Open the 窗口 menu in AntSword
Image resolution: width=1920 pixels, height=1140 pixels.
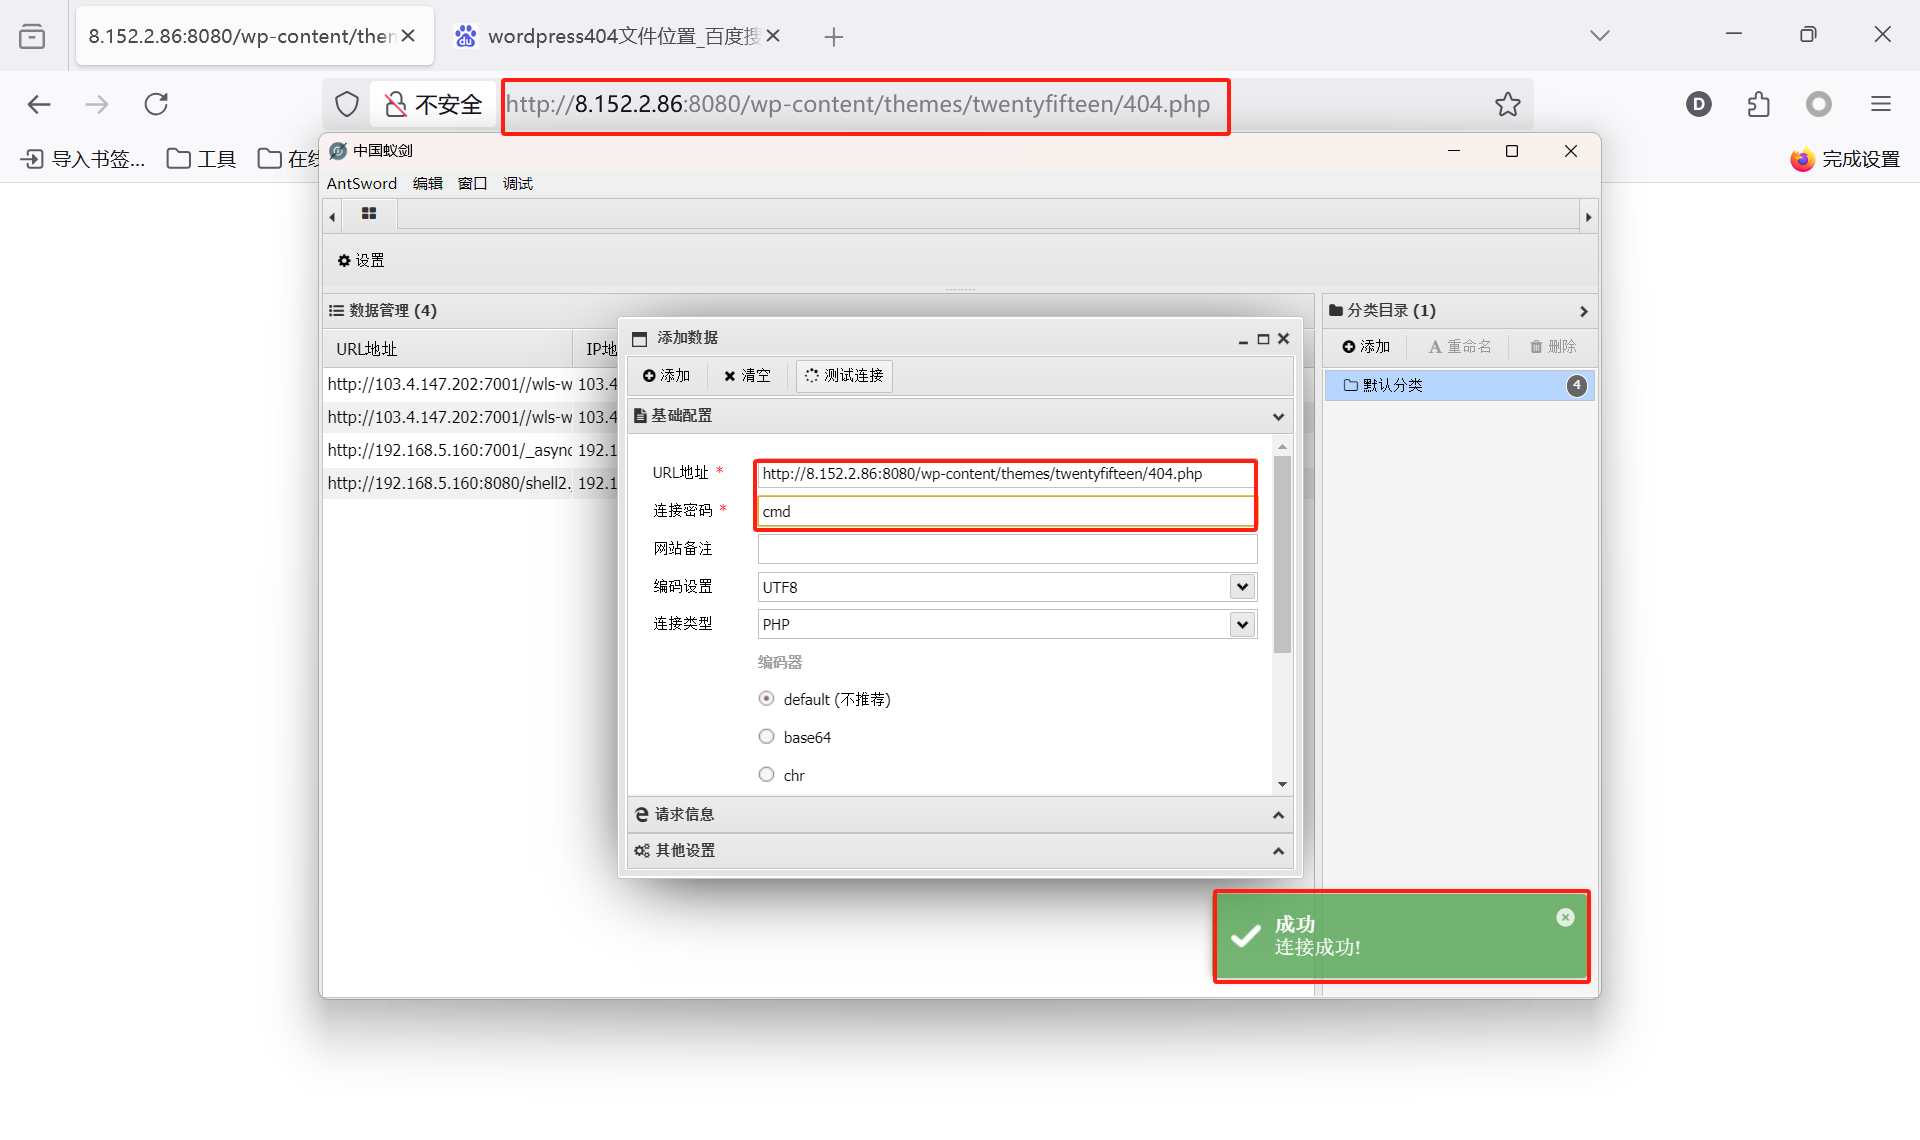[x=472, y=183]
